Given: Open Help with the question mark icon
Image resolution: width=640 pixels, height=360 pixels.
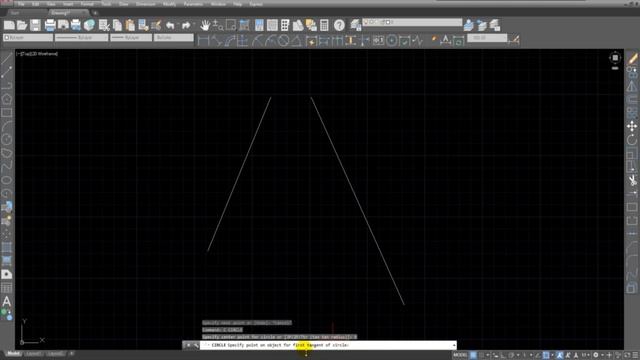Looking at the screenshot, I should coord(339,25).
